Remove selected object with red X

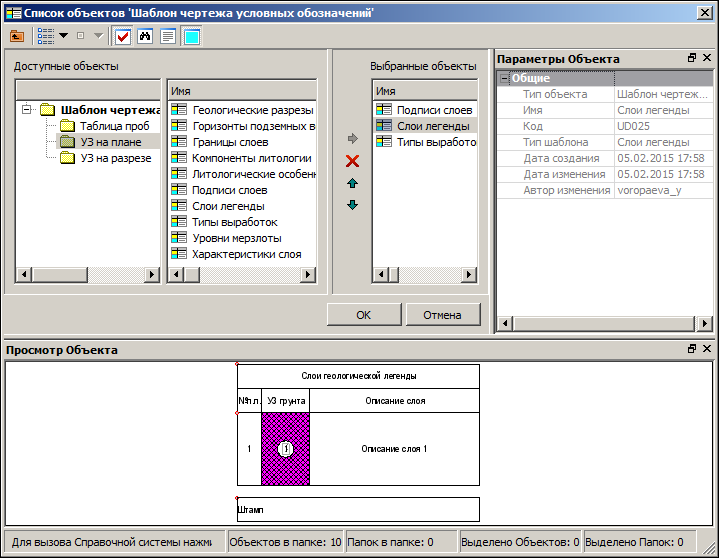coord(353,161)
